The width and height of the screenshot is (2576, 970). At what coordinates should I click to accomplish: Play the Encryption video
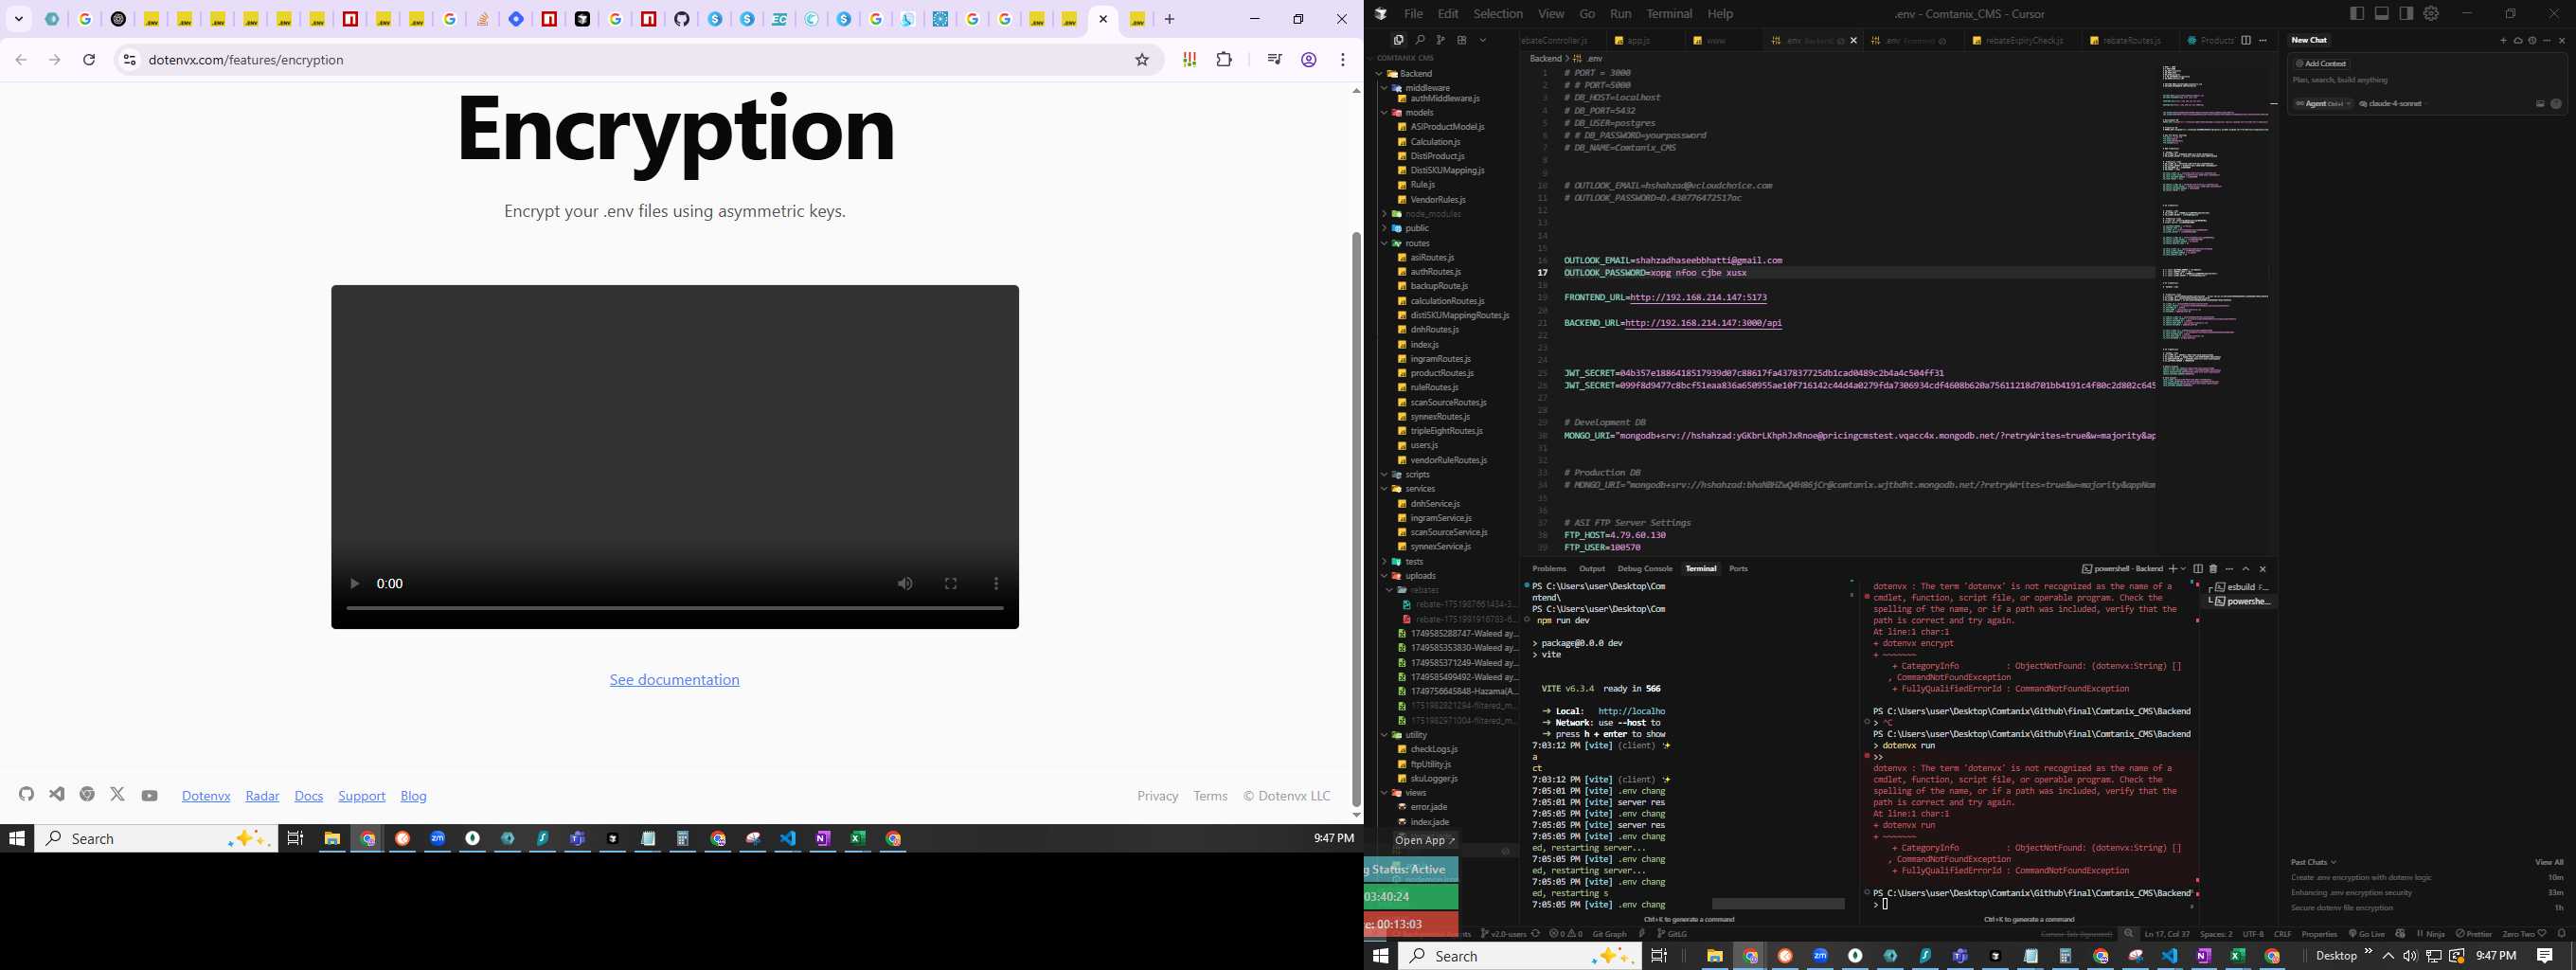[x=353, y=584]
